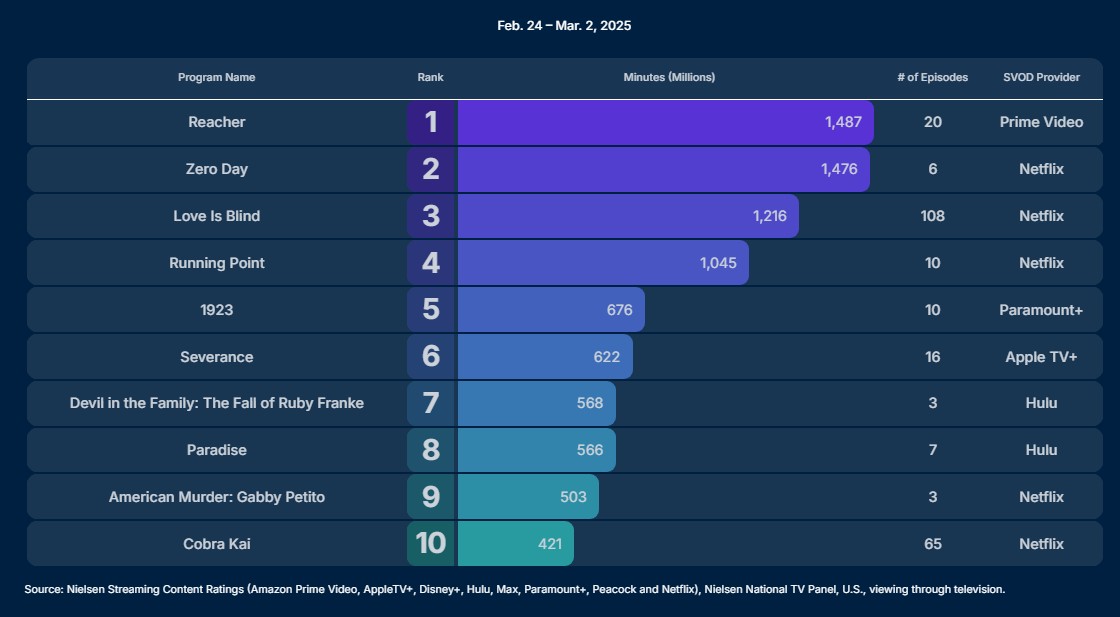Click the Apple TV+ provider label
Viewport: 1120px width, 617px height.
coord(1041,357)
